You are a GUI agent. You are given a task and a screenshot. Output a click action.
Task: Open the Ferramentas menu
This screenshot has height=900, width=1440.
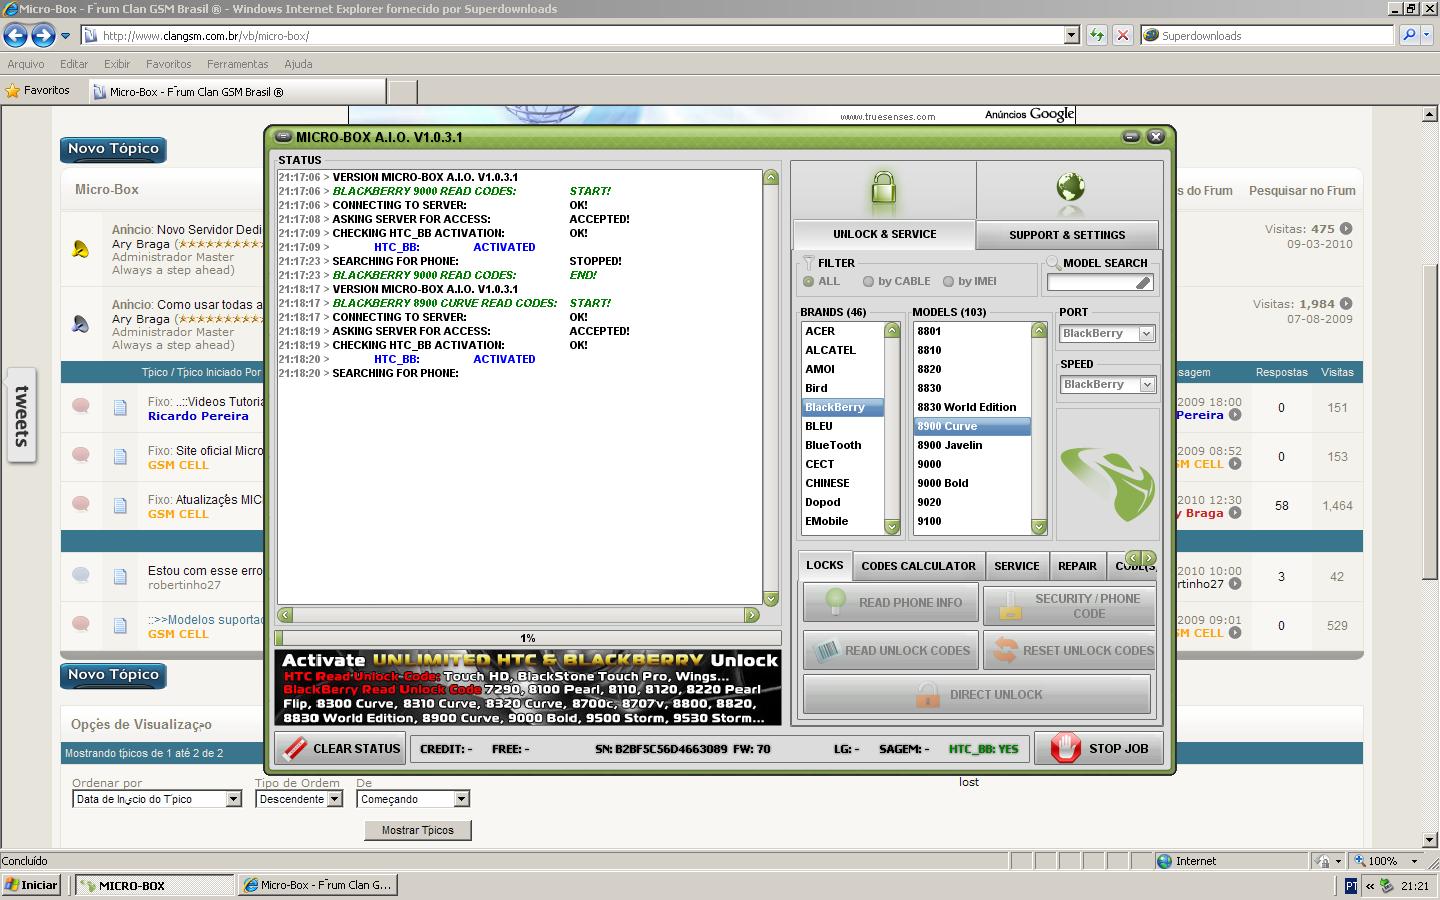click(237, 64)
